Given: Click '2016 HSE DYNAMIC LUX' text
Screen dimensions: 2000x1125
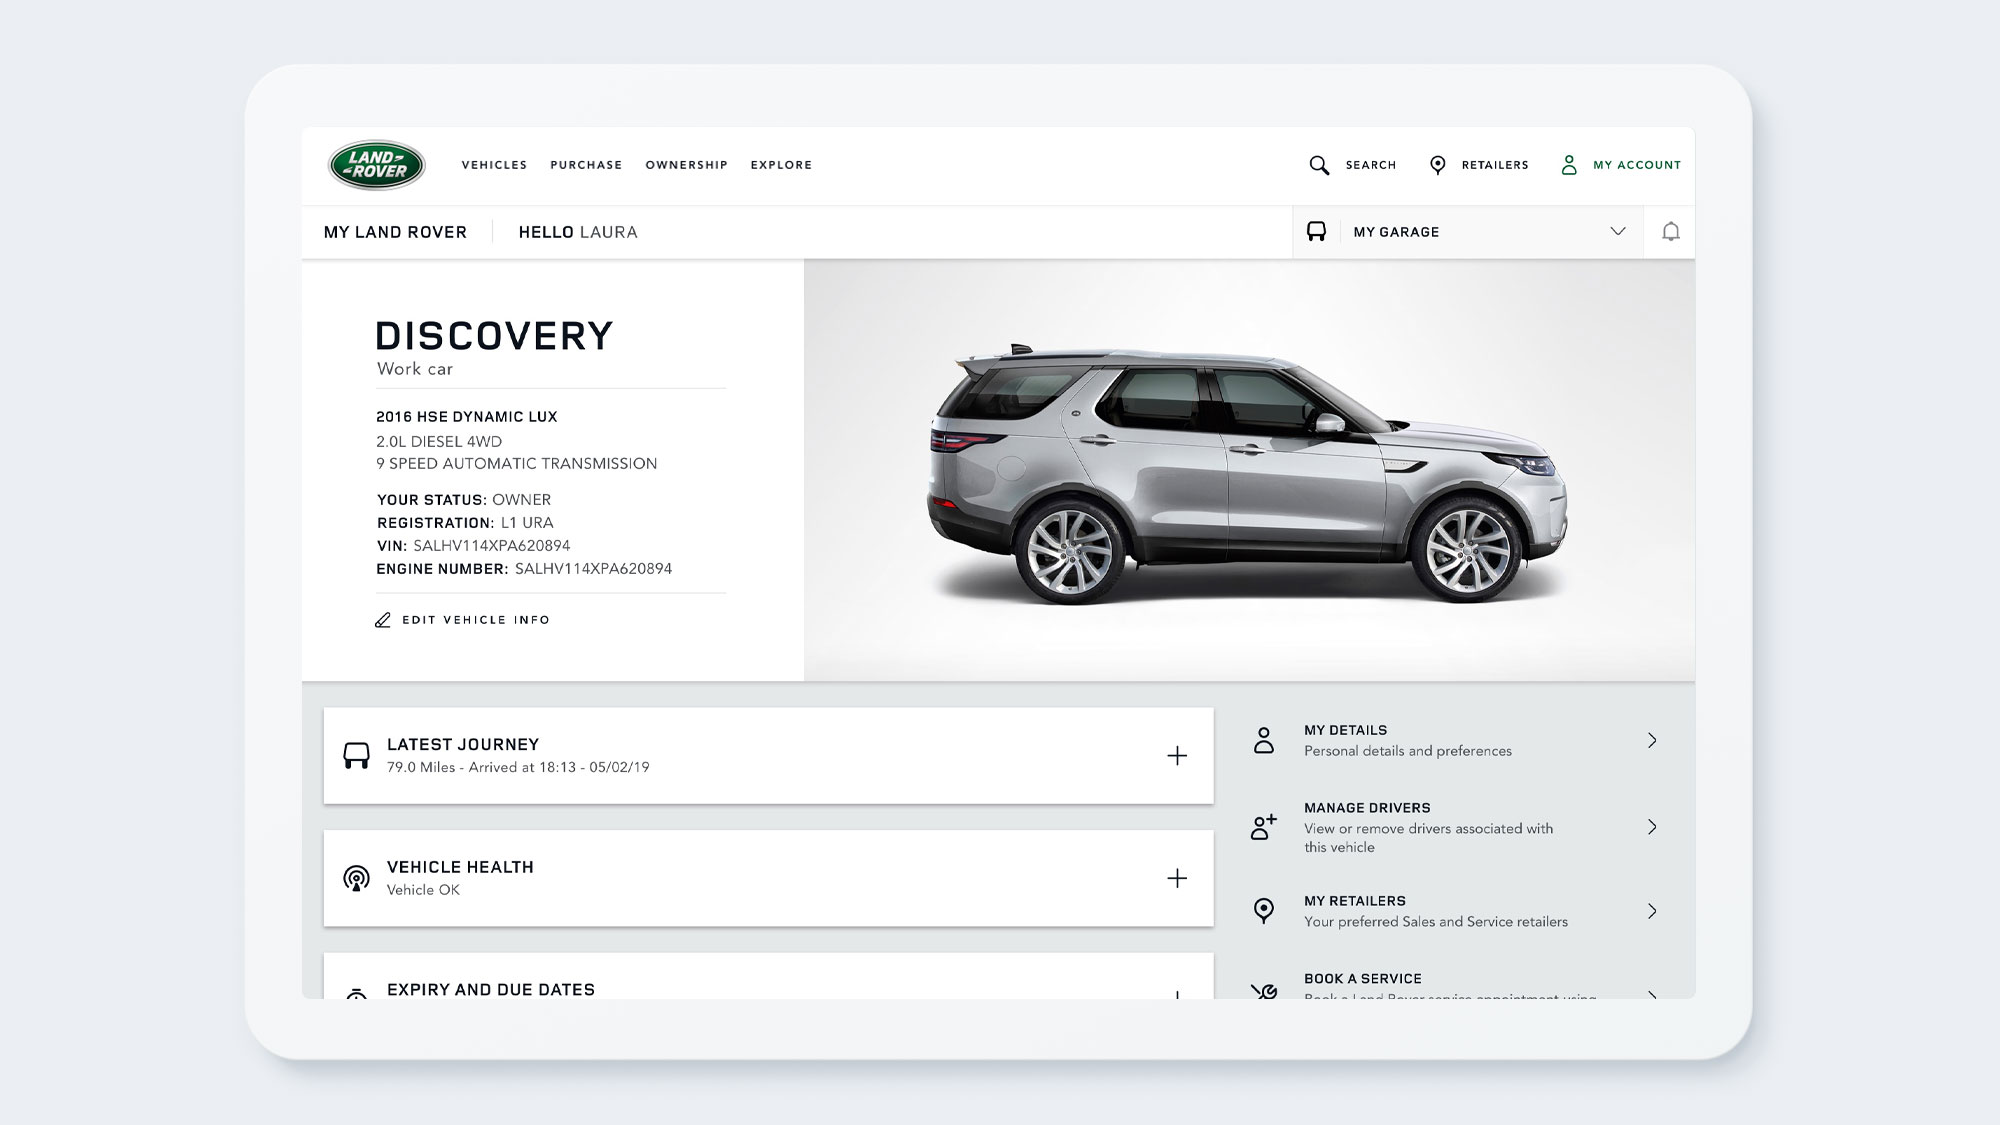Looking at the screenshot, I should click(x=467, y=417).
